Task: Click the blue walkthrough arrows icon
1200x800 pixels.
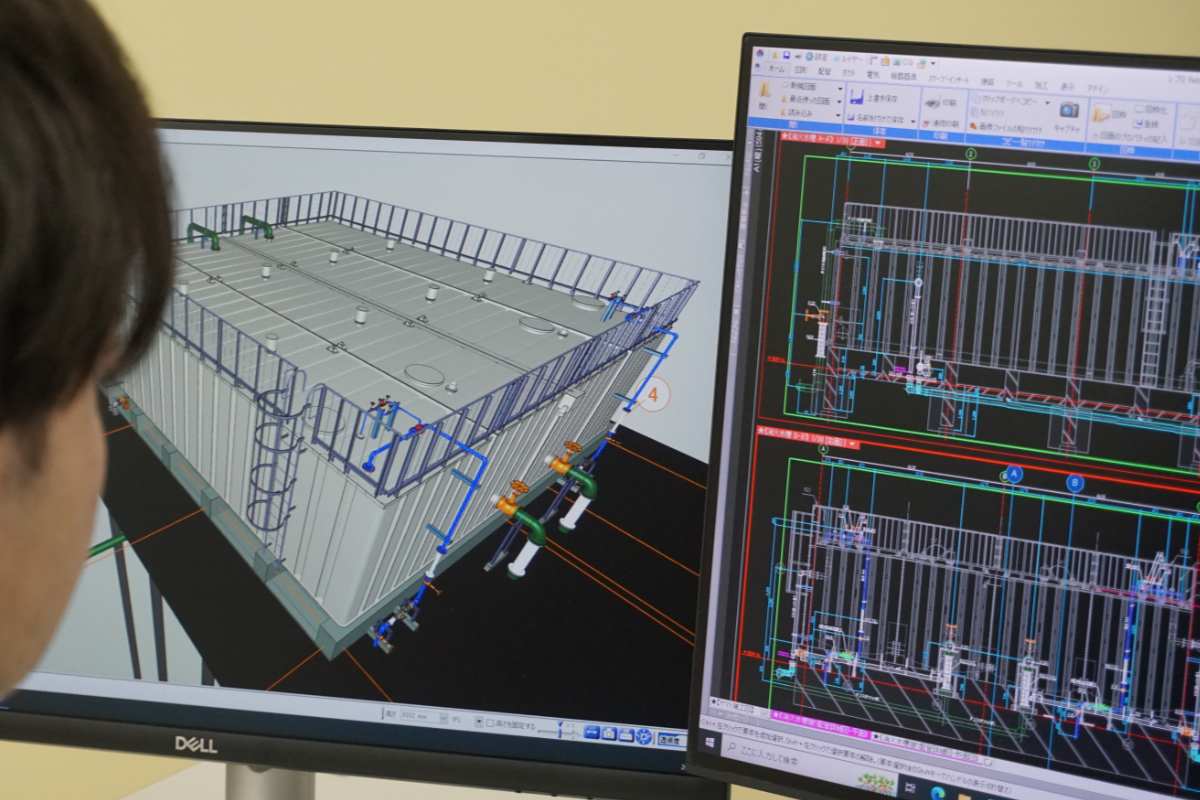Action: pyautogui.click(x=592, y=732)
